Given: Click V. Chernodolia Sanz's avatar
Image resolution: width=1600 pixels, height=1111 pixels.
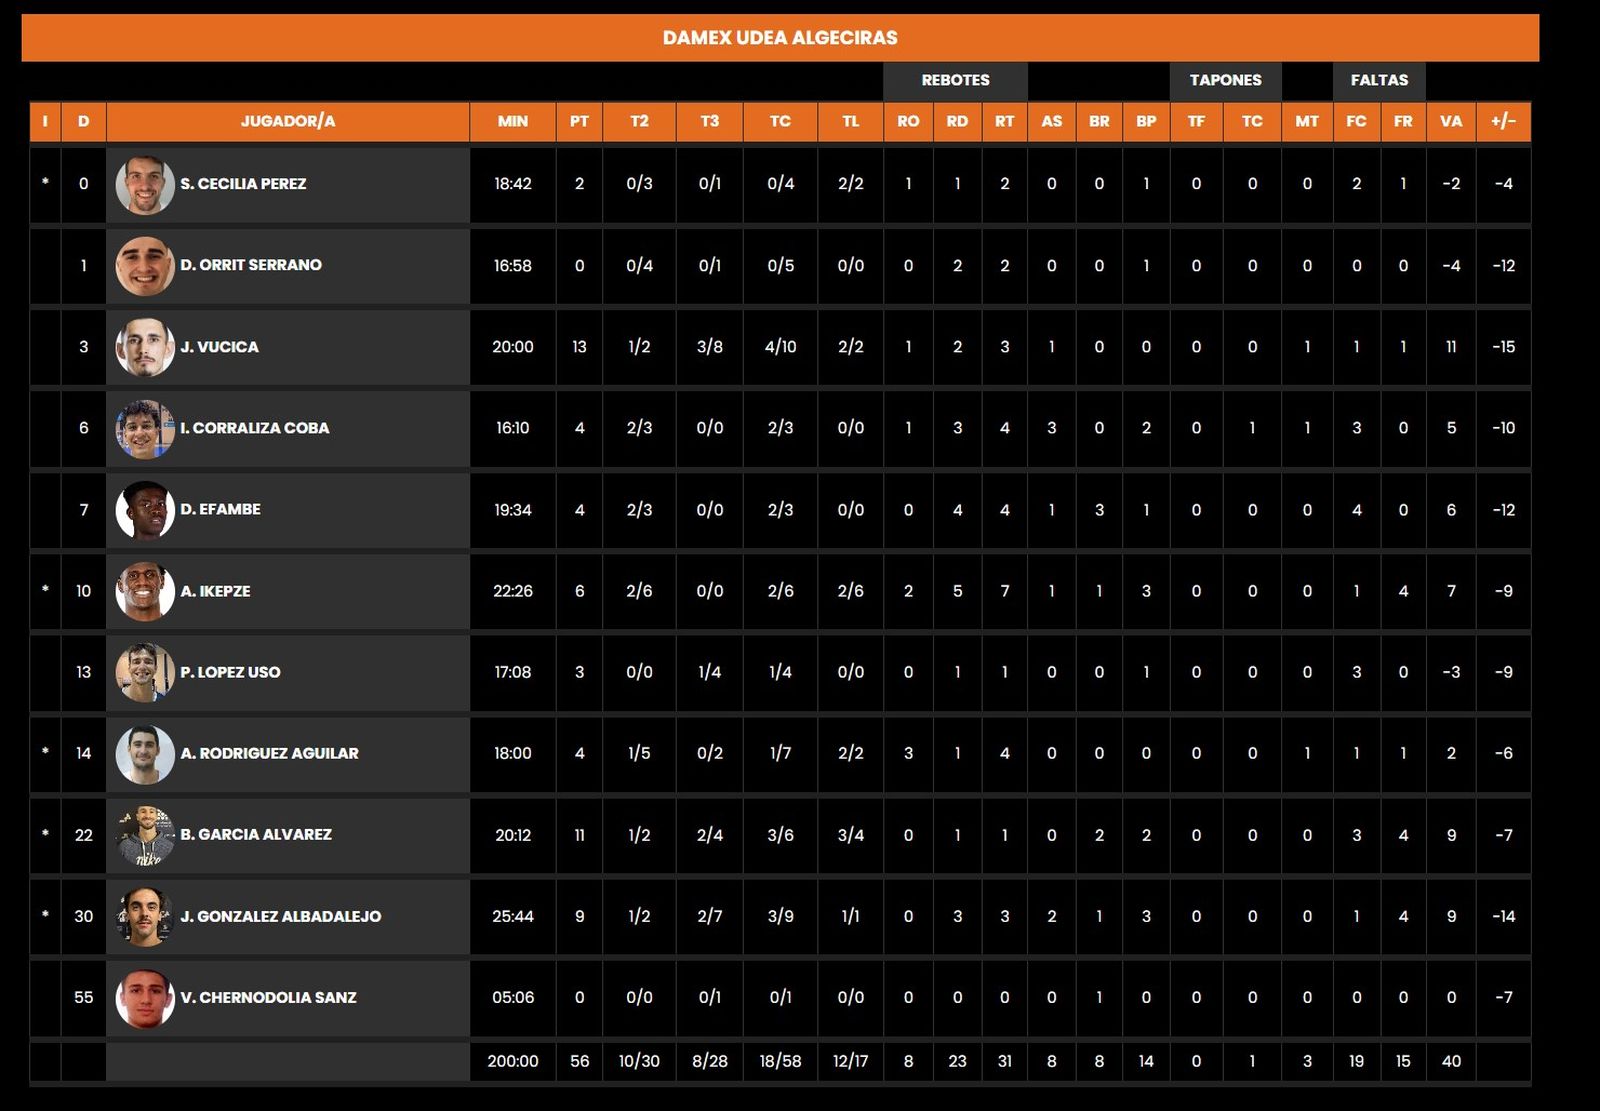Looking at the screenshot, I should pyautogui.click(x=145, y=998).
